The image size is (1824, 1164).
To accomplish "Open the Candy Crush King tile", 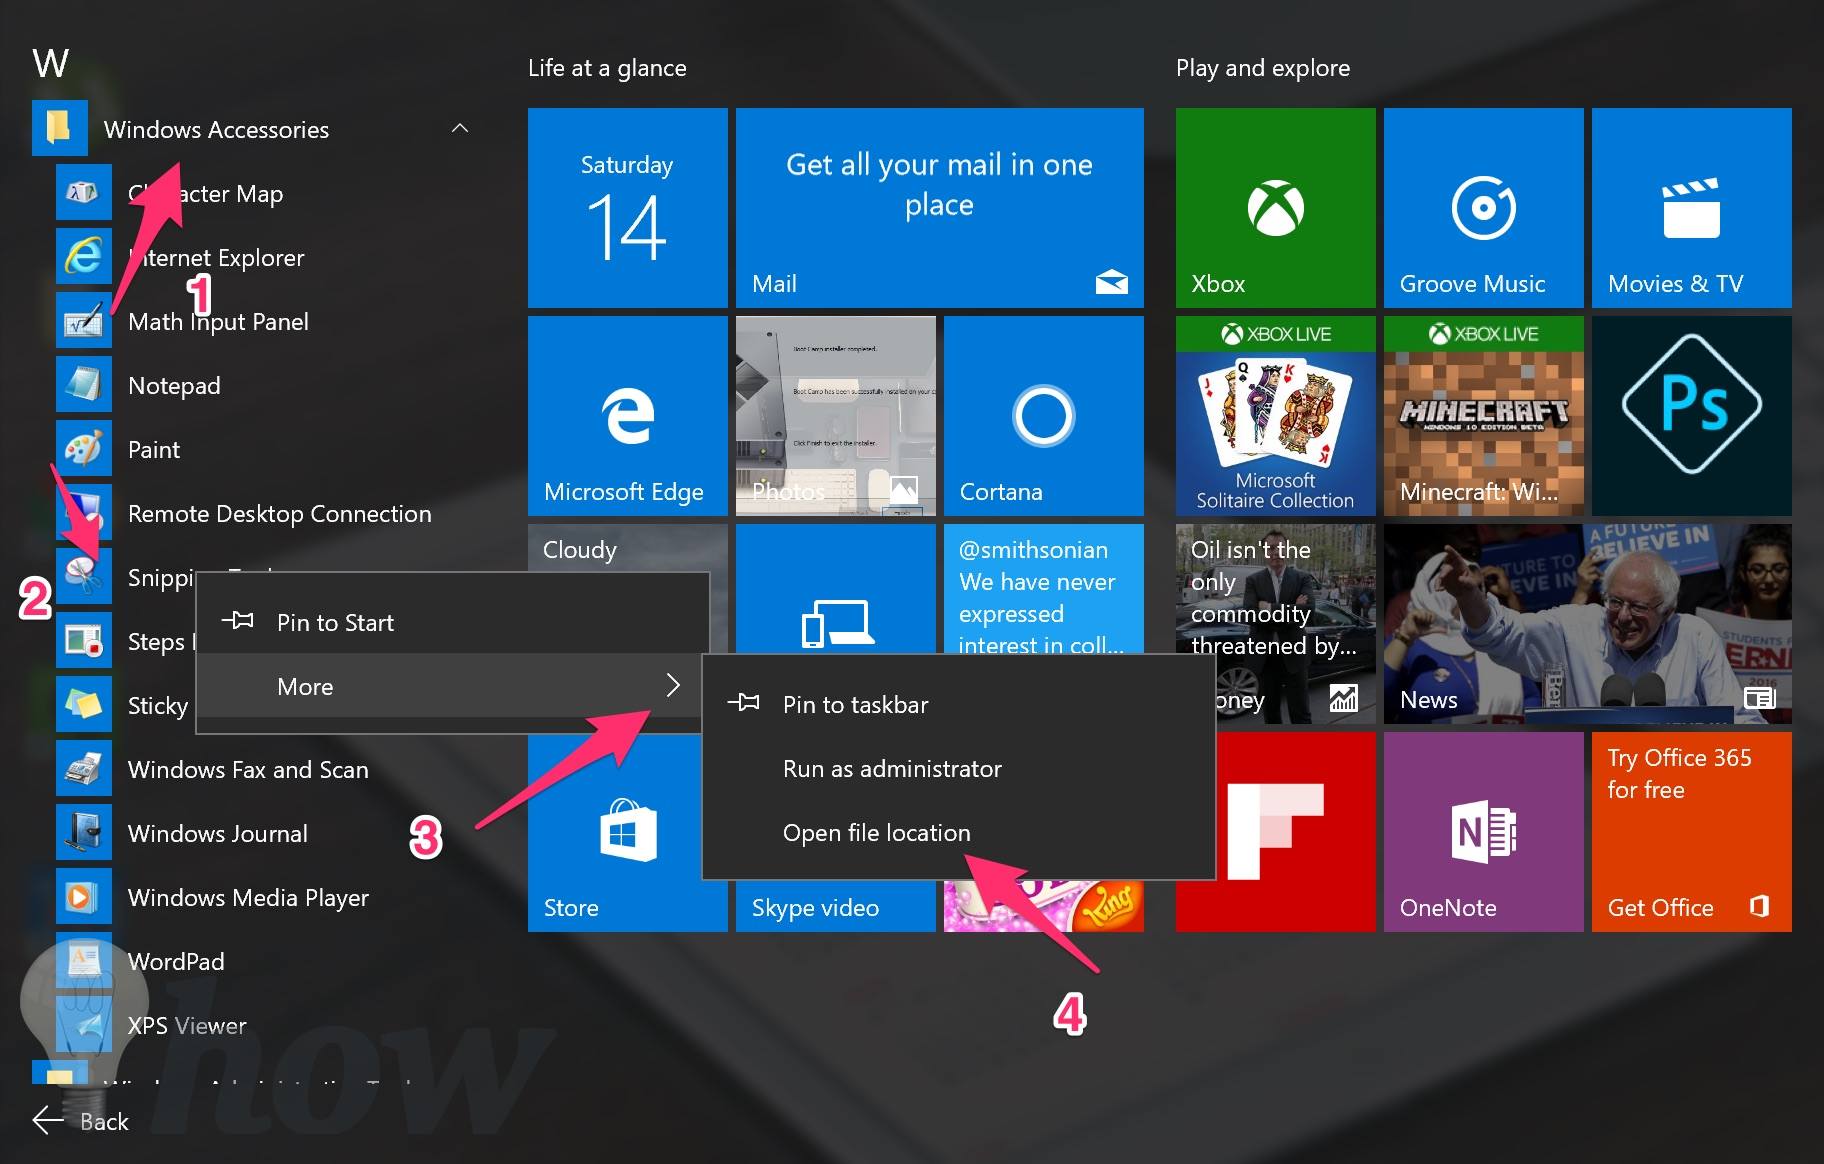I will (1043, 906).
